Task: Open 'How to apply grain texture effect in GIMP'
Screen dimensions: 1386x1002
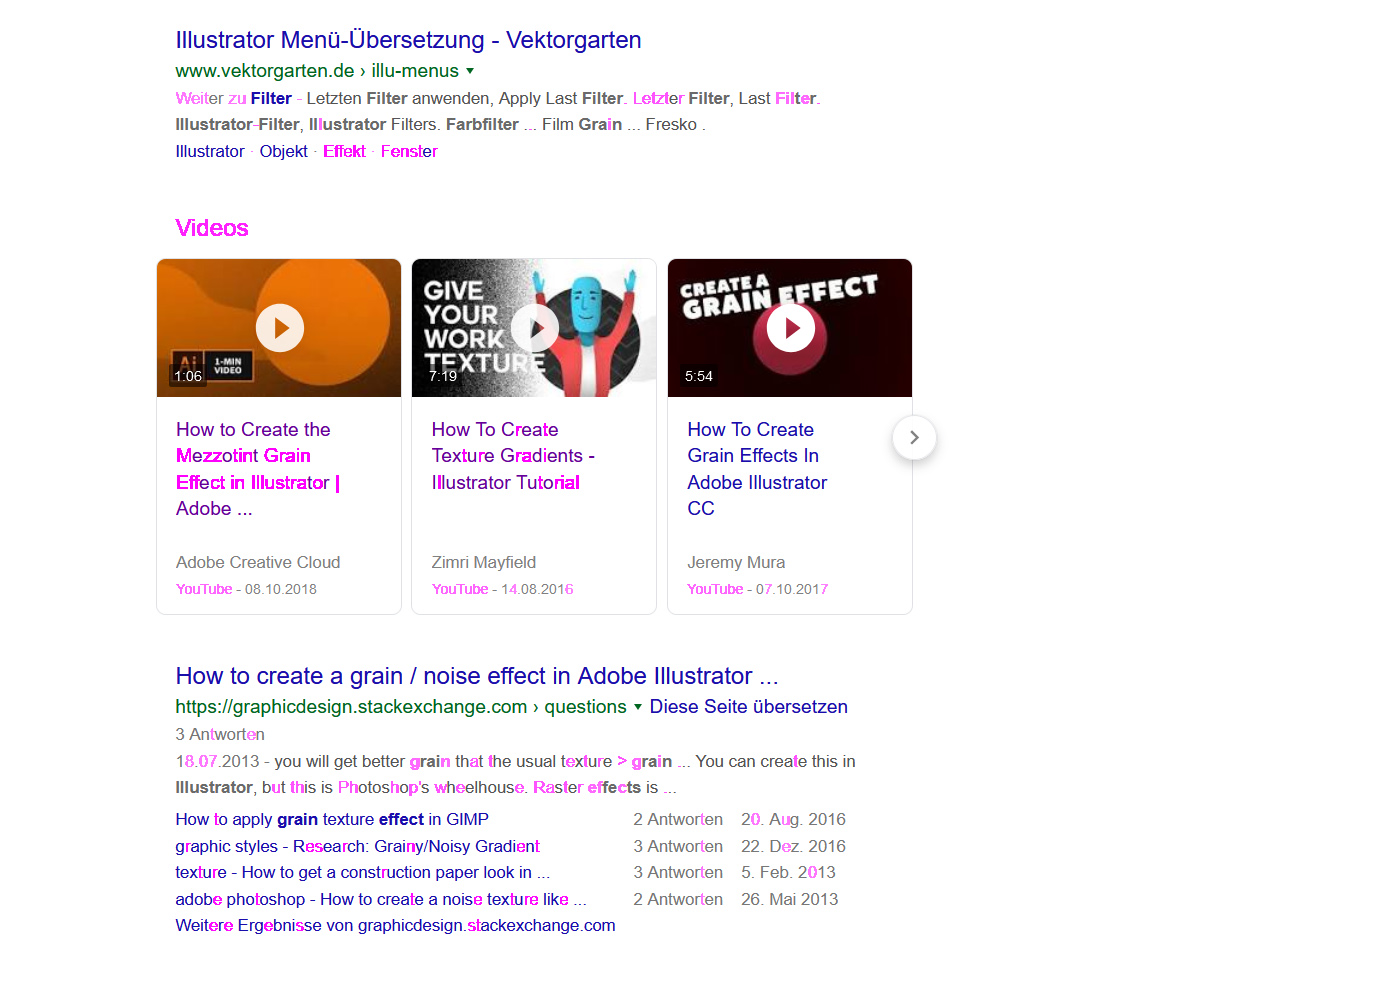Action: (332, 819)
